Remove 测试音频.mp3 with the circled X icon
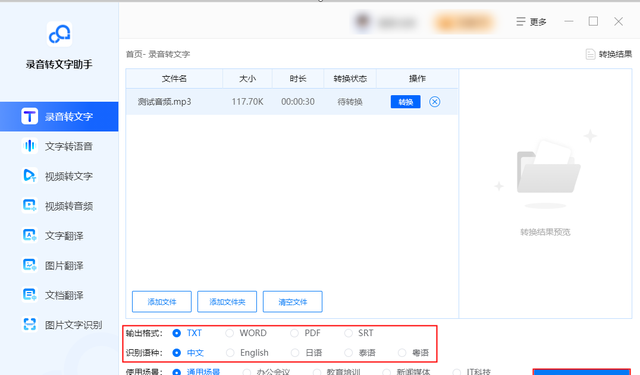 point(435,102)
